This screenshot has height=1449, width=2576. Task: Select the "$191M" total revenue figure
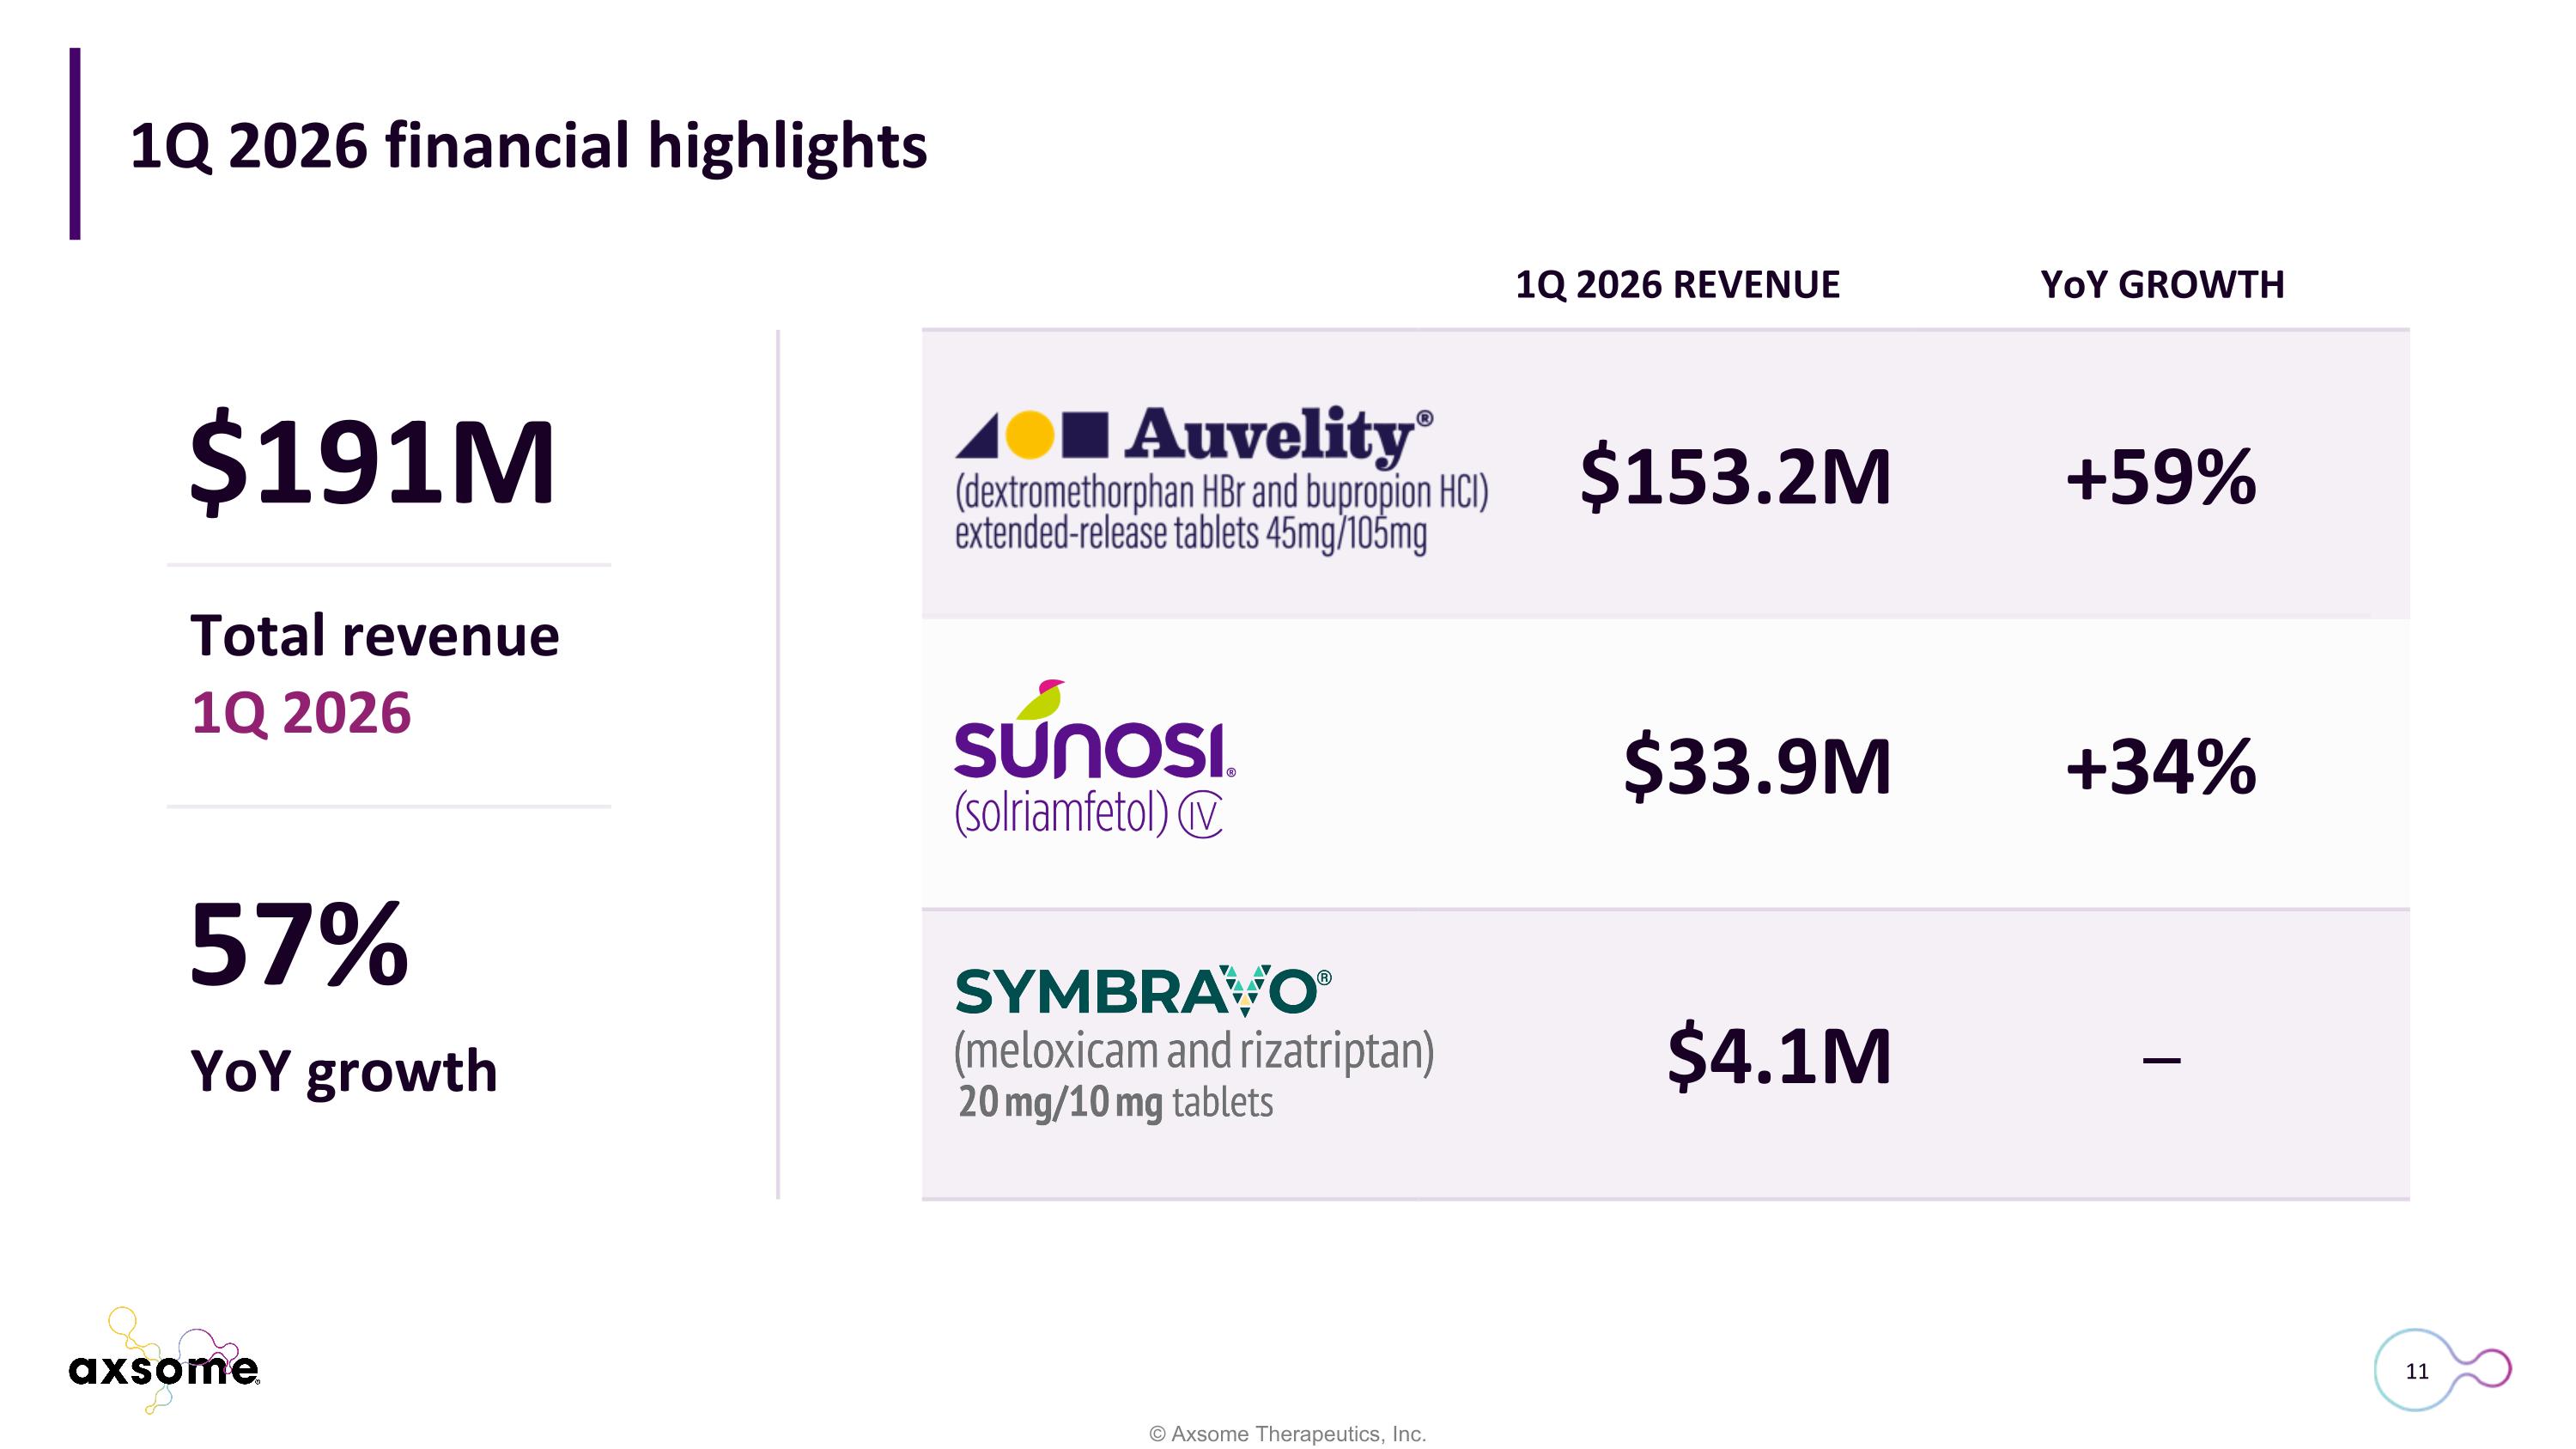[372, 463]
